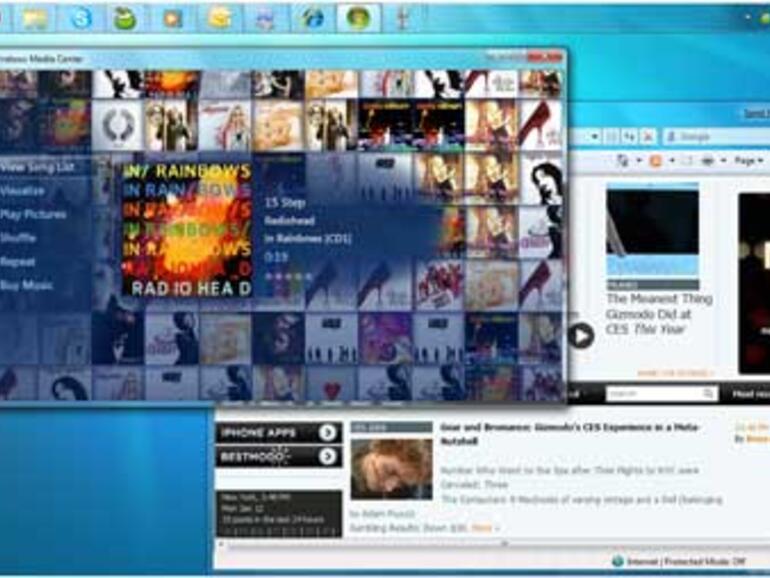Follow the orange More link below the article
This screenshot has height=578, width=770.
pyautogui.click(x=484, y=528)
